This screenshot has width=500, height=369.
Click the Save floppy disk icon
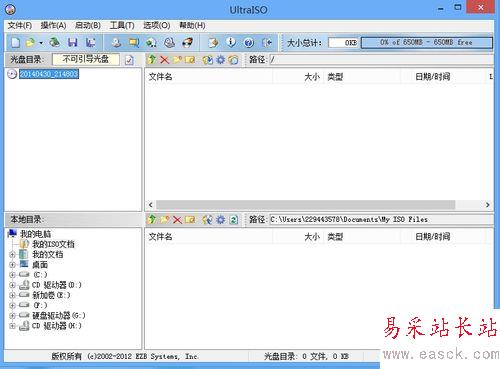point(72,42)
